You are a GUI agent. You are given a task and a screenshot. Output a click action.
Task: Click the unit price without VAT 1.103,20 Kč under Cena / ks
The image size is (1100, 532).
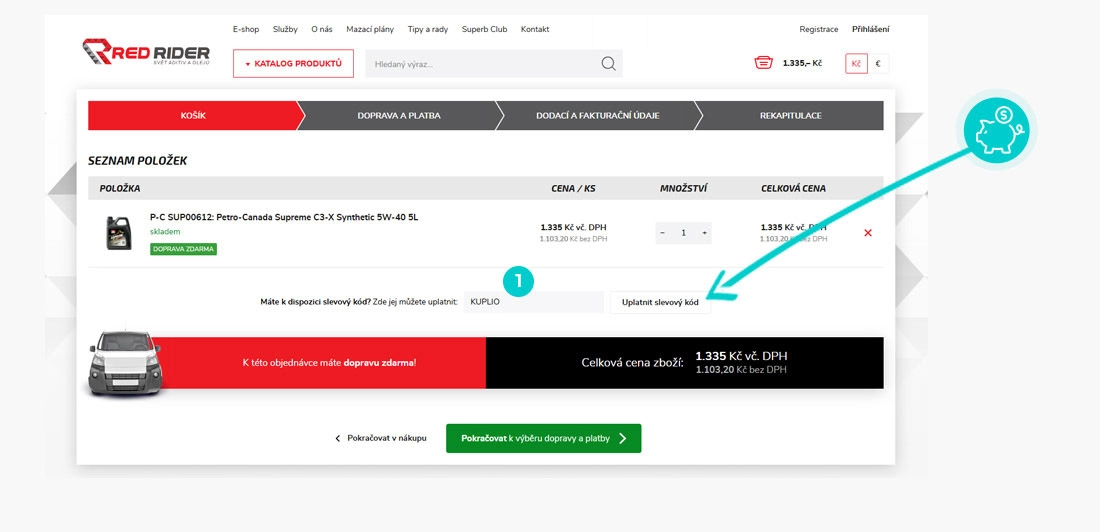(573, 239)
